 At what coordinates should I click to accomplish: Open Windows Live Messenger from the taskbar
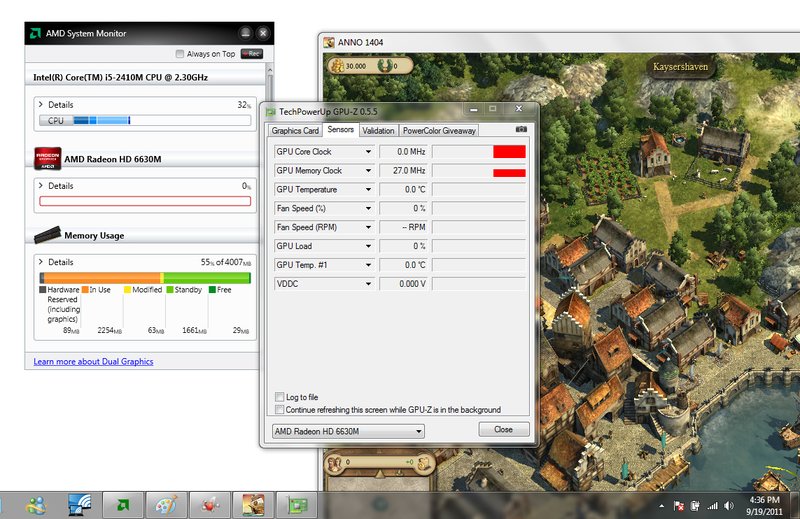click(37, 505)
